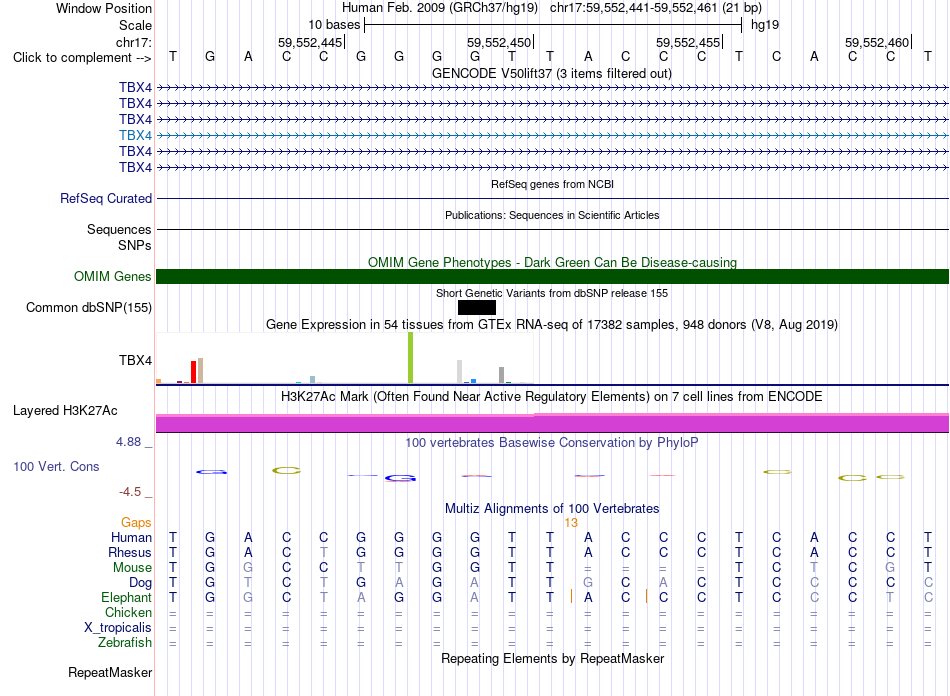Viewport: 950px width, 696px height.
Task: Click the 'Click to complement -->' label
Action: [x=82, y=58]
